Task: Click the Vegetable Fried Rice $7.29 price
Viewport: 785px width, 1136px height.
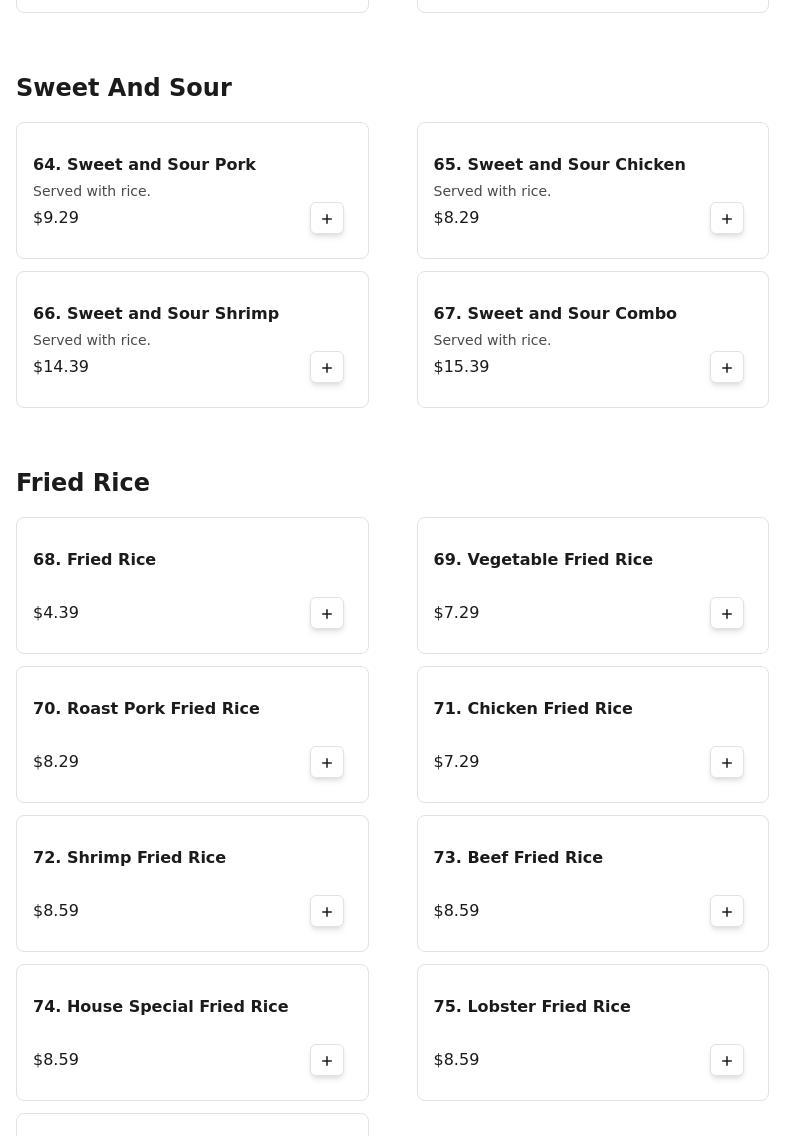Action: [456, 612]
